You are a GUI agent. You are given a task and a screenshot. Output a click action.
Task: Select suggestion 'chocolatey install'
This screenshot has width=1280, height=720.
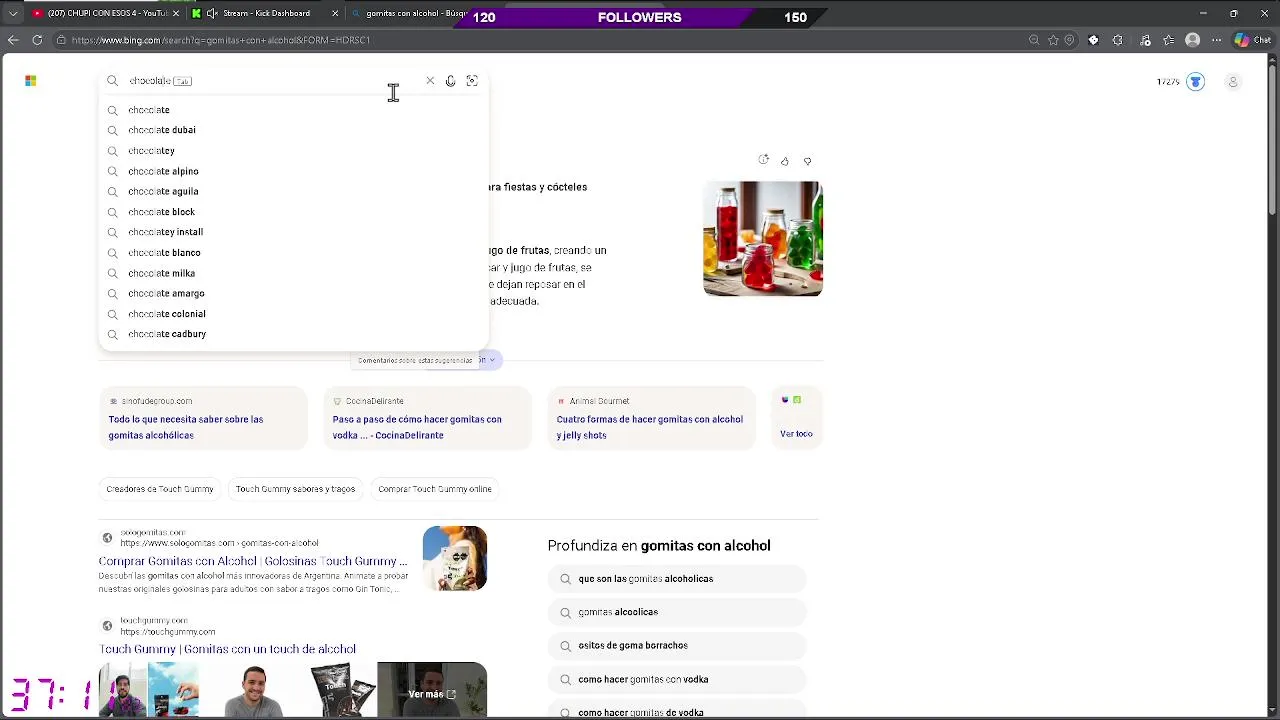pos(294,232)
